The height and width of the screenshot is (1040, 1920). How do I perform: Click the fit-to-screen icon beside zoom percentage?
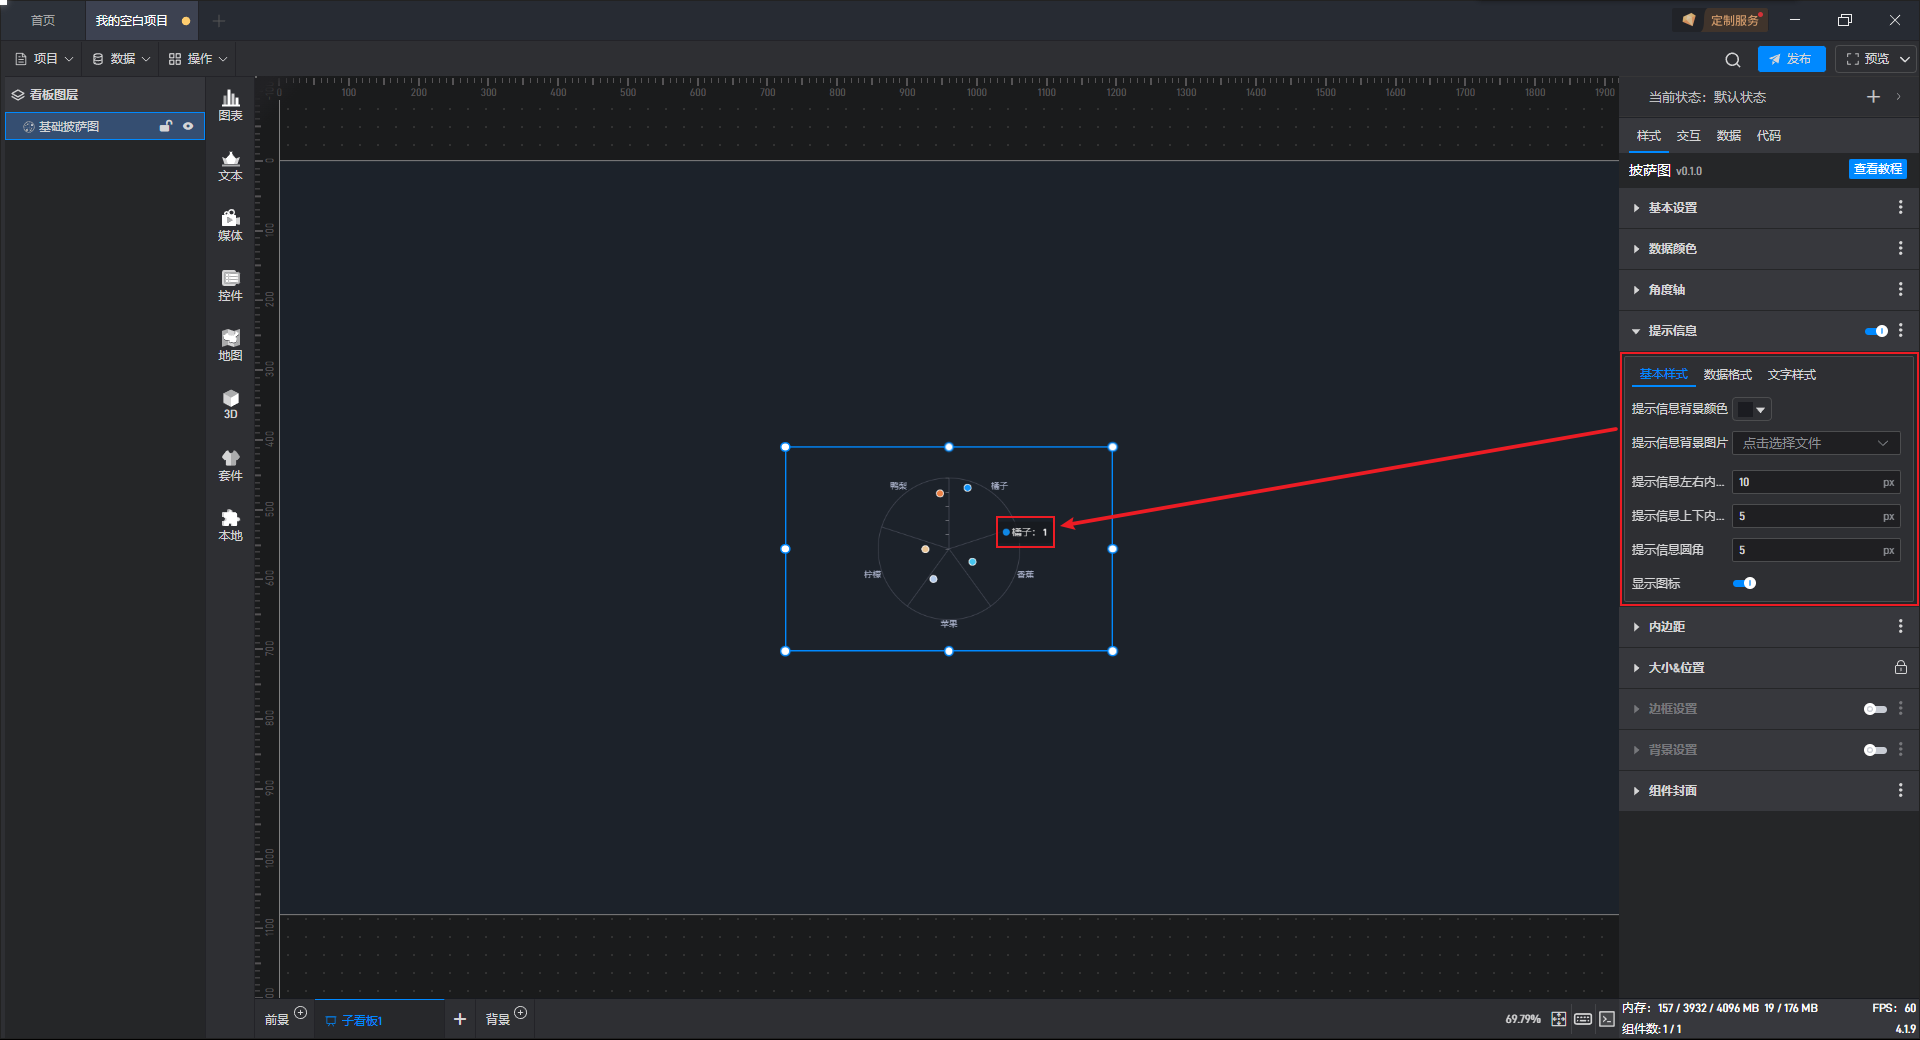click(1558, 1019)
